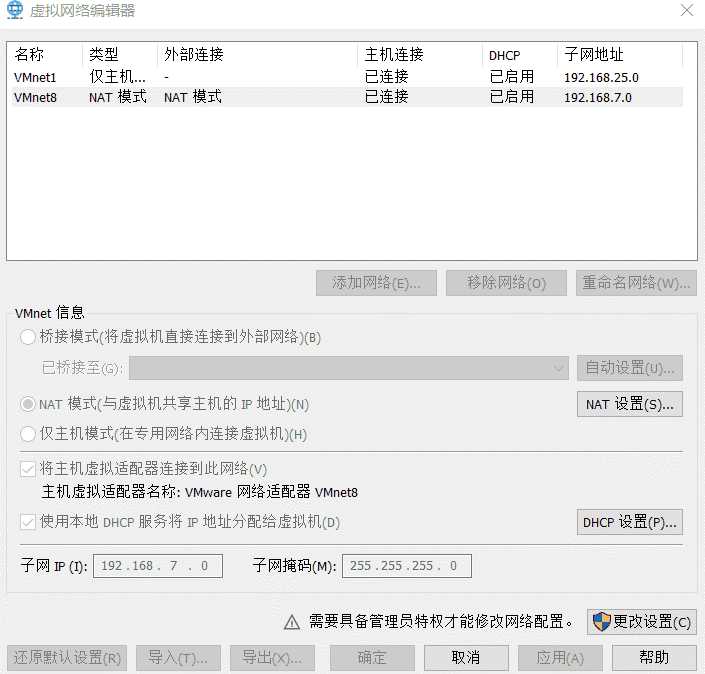Click 应用(A) button
The image size is (705, 674).
click(x=560, y=658)
